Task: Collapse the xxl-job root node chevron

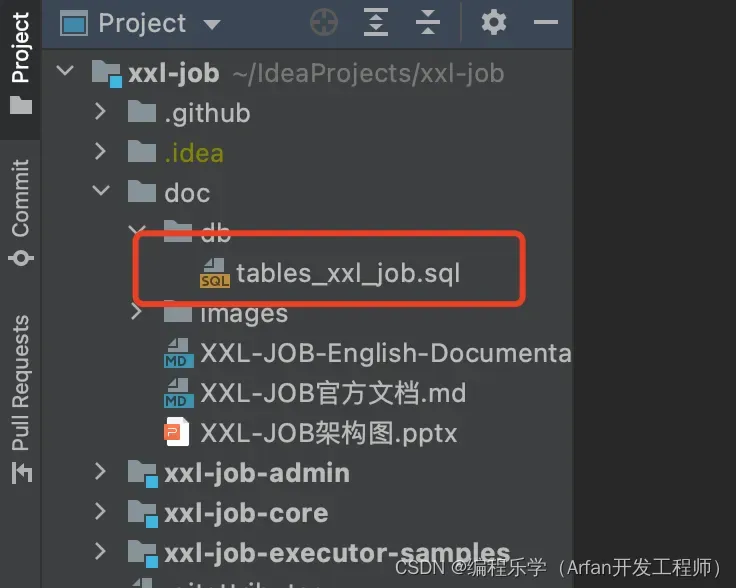Action: point(65,71)
